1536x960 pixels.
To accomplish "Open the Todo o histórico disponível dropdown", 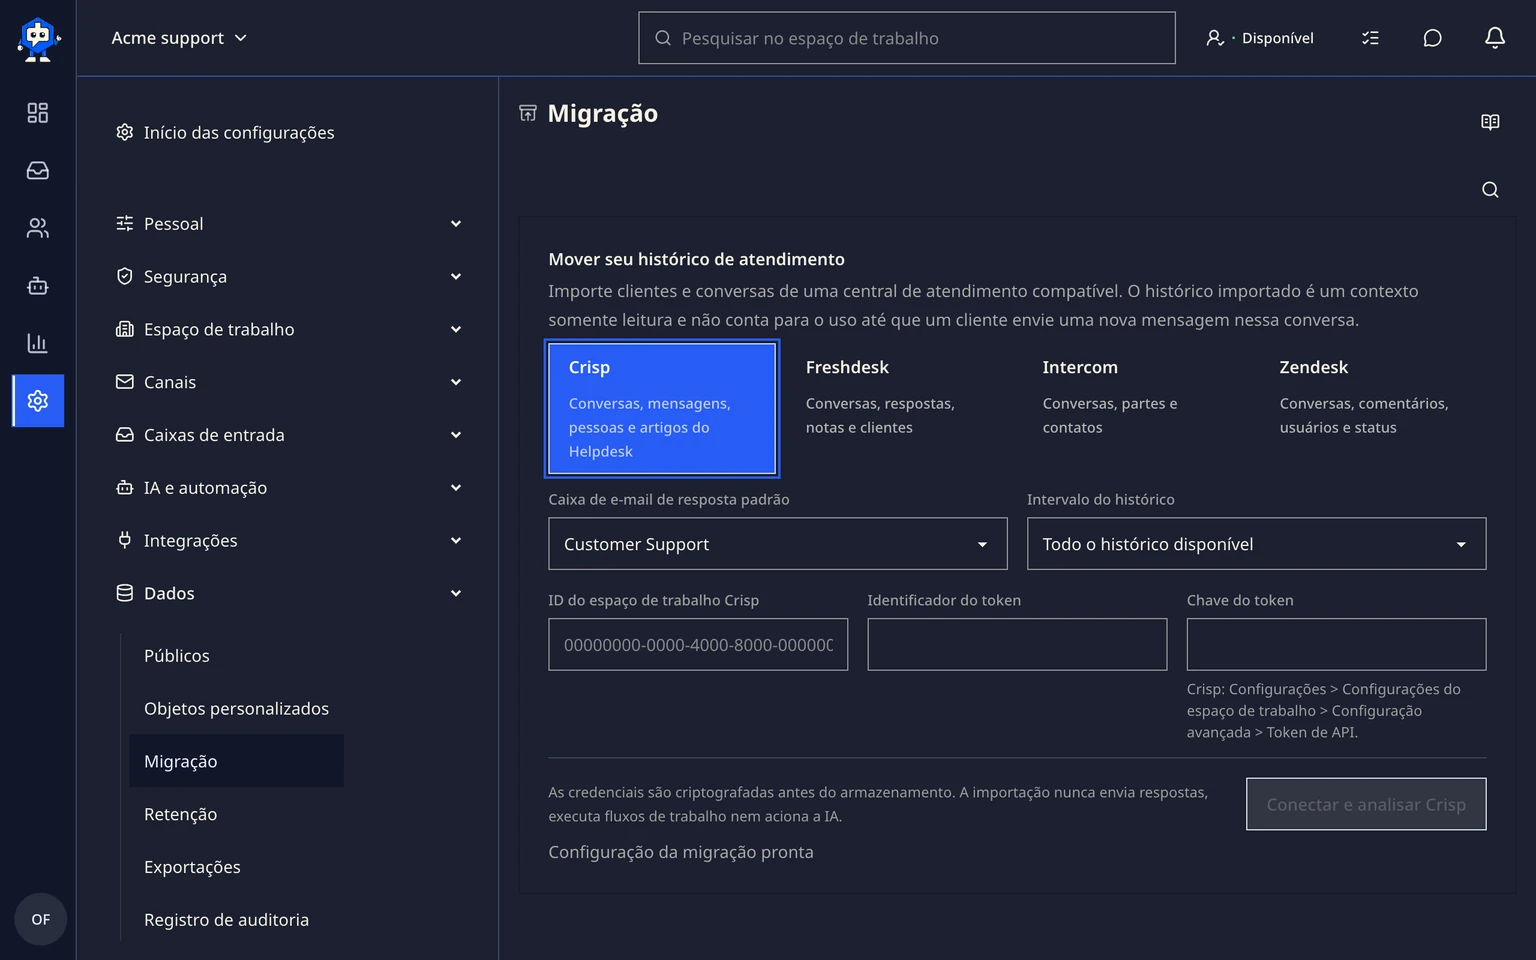I will click(x=1256, y=544).
